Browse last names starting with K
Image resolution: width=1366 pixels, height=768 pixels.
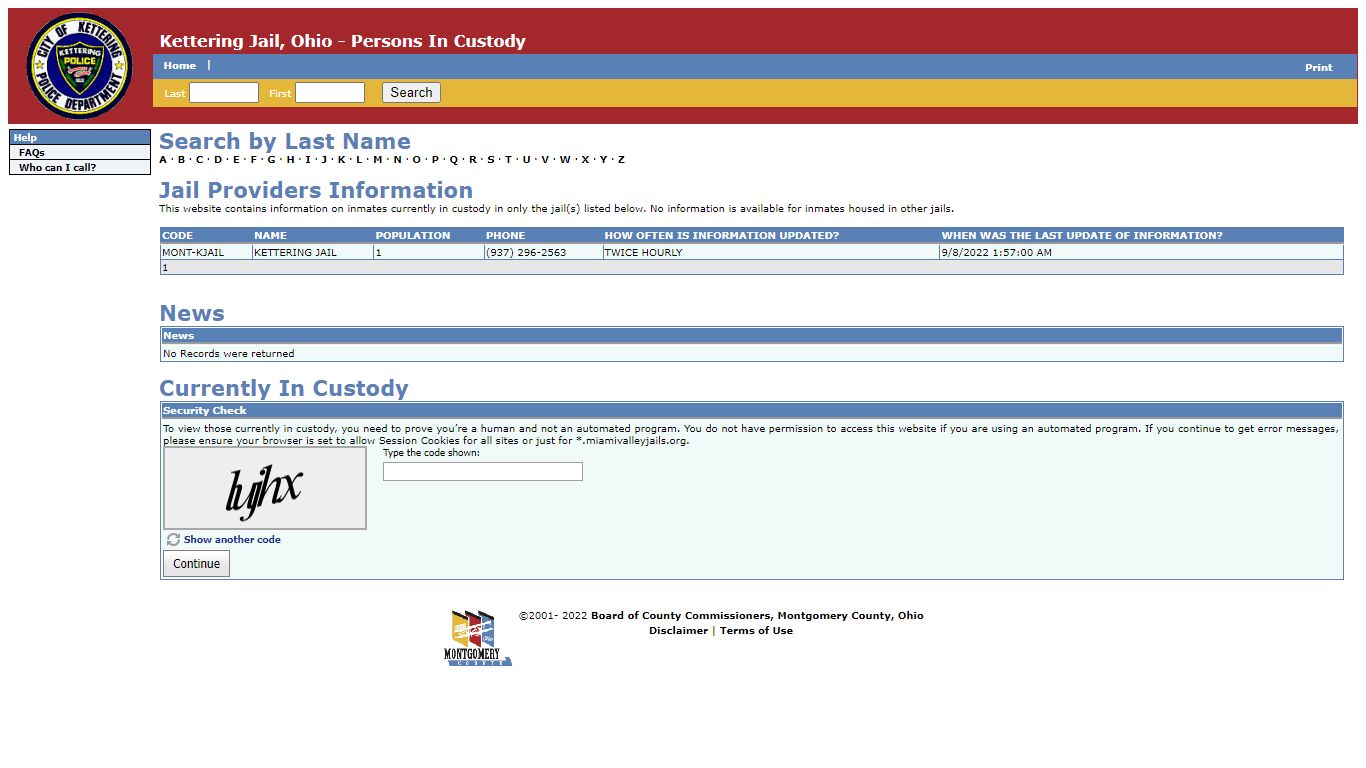pos(341,160)
